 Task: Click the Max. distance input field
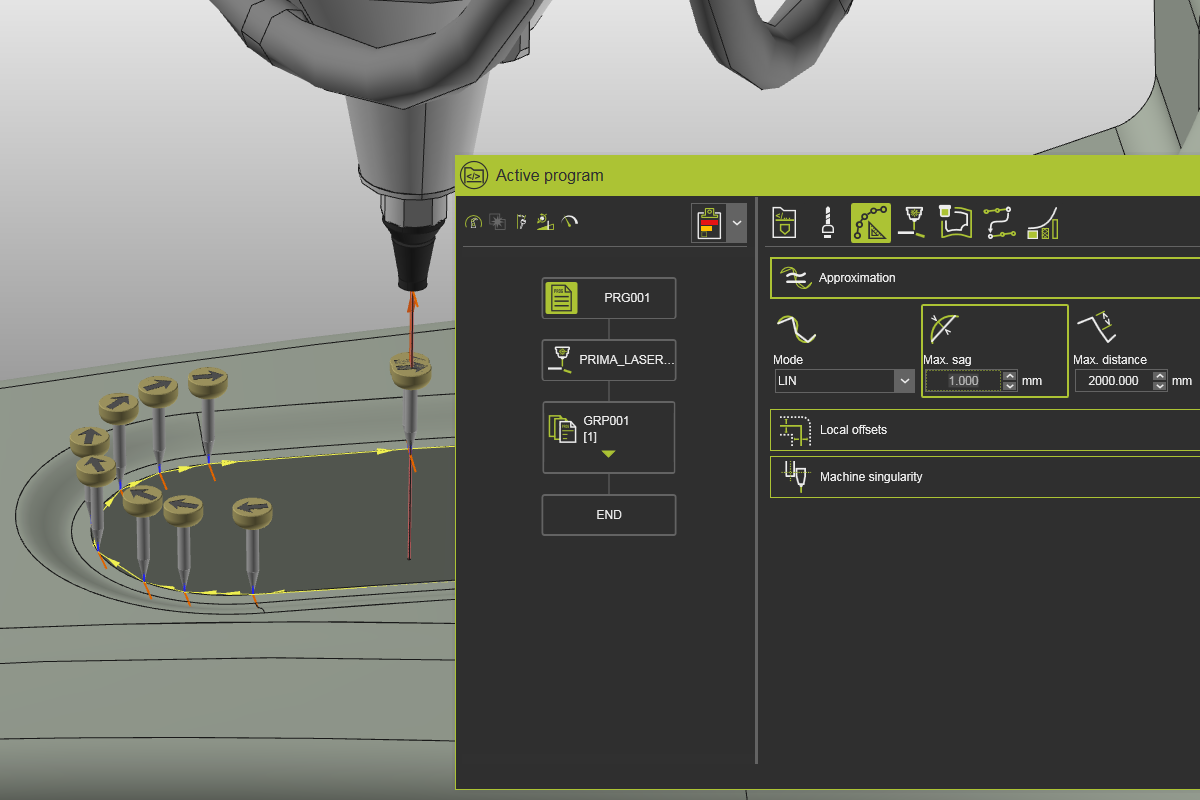(x=1112, y=381)
